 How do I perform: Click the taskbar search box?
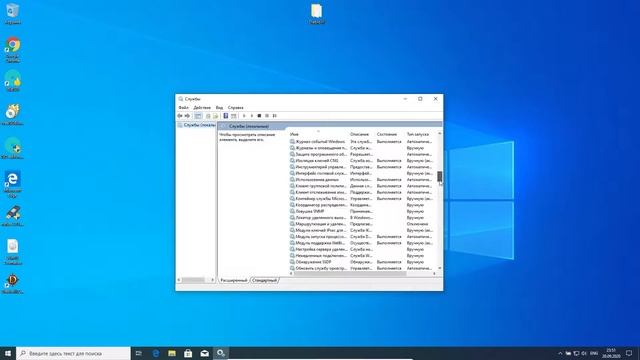(73, 353)
